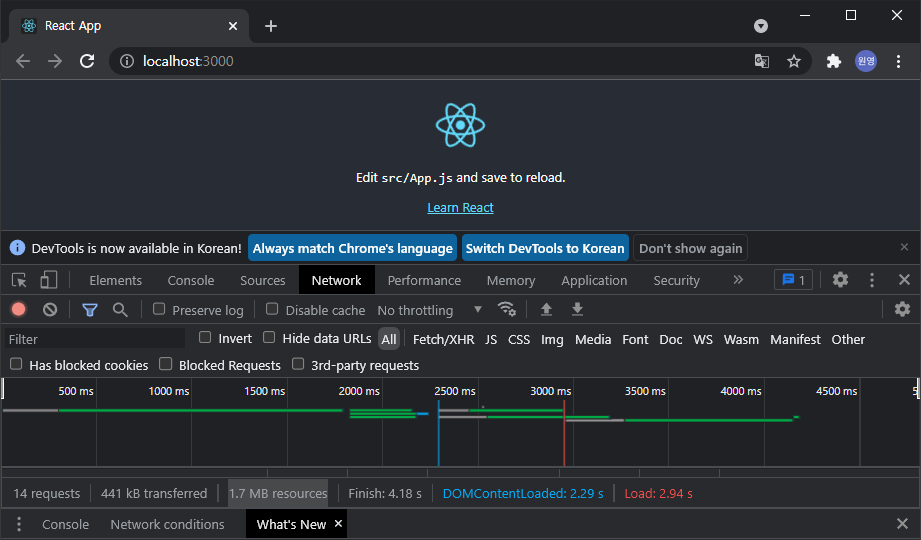Viewport: 921px width, 540px height.
Task: Switch to the Sources tab
Action: tap(263, 280)
